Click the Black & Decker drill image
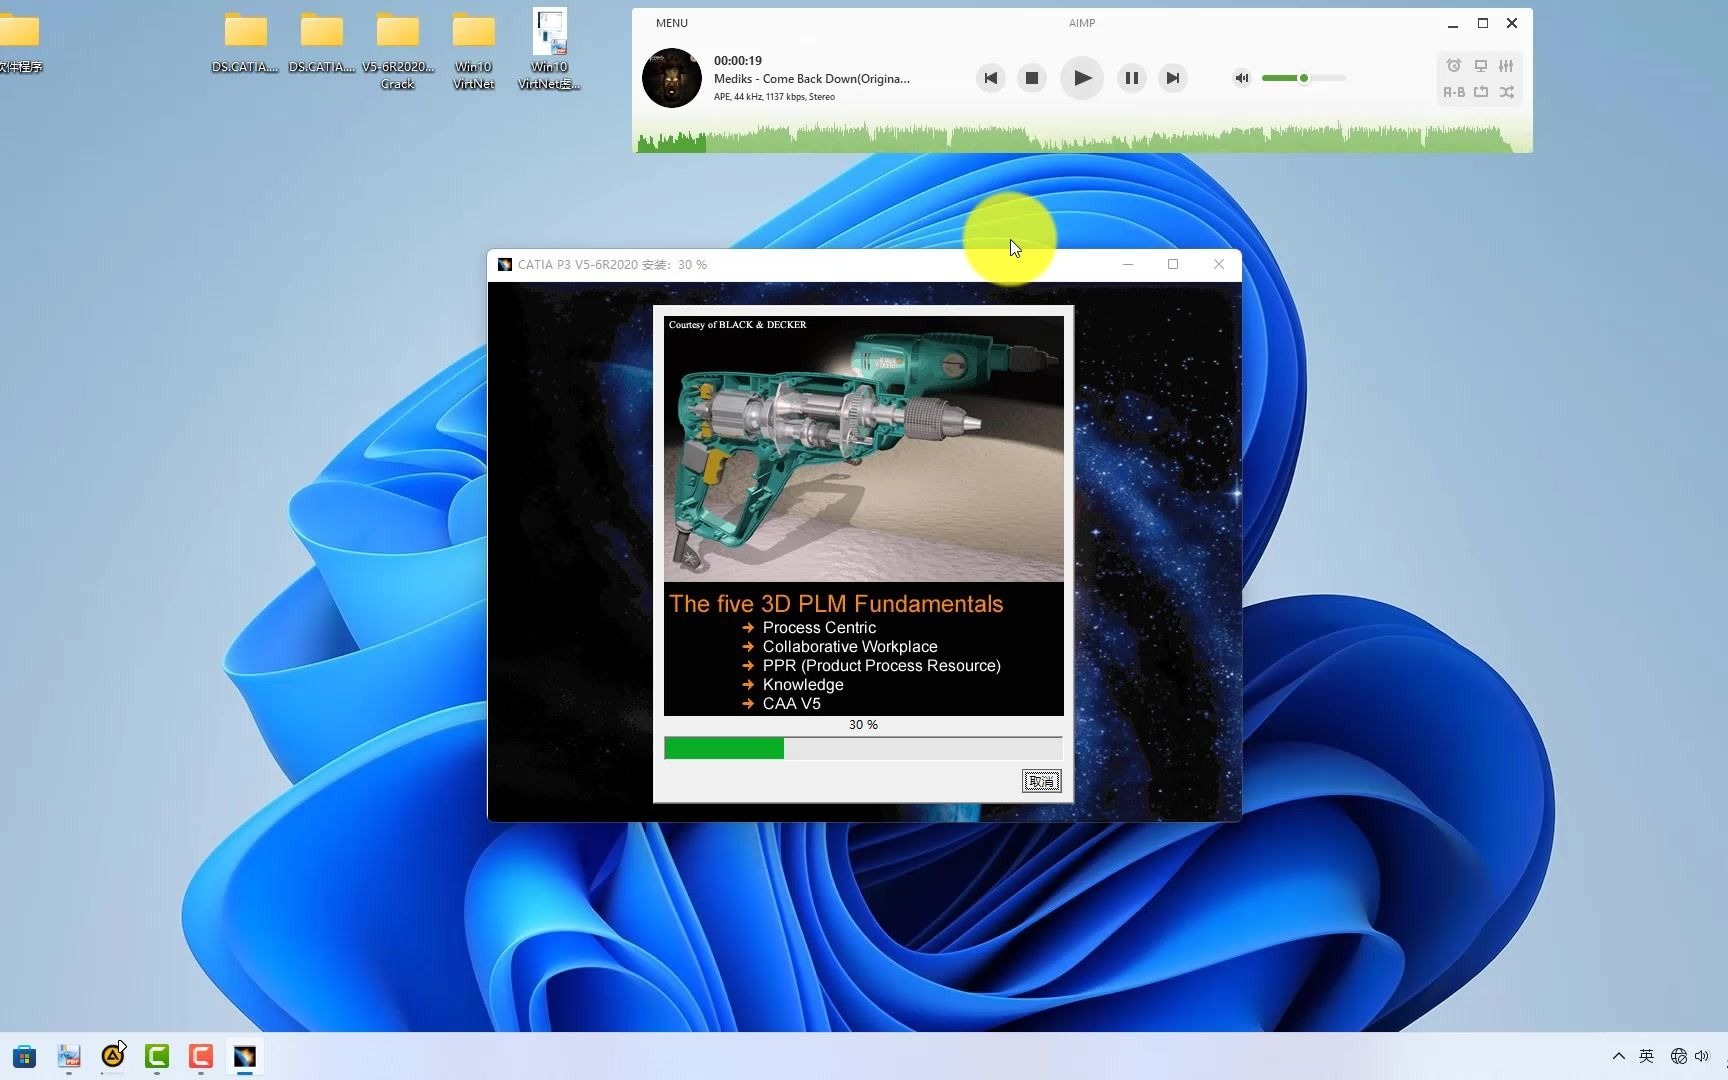1728x1080 pixels. pos(864,448)
